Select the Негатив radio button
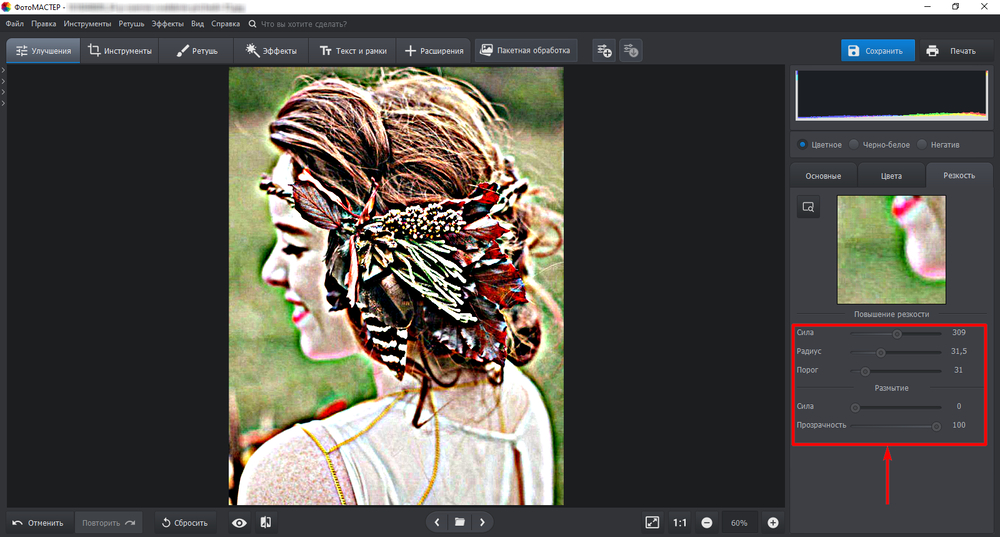The width and height of the screenshot is (1000, 537). (922, 144)
